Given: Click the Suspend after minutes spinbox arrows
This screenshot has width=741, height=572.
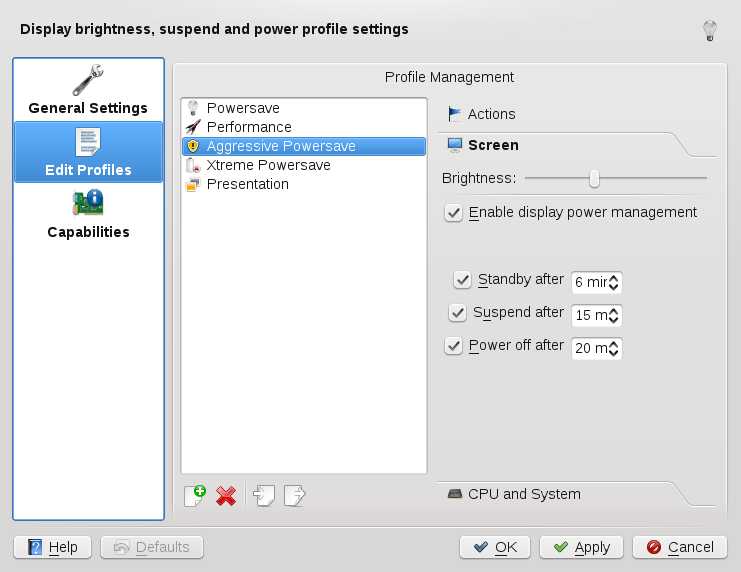Looking at the screenshot, I should [614, 315].
